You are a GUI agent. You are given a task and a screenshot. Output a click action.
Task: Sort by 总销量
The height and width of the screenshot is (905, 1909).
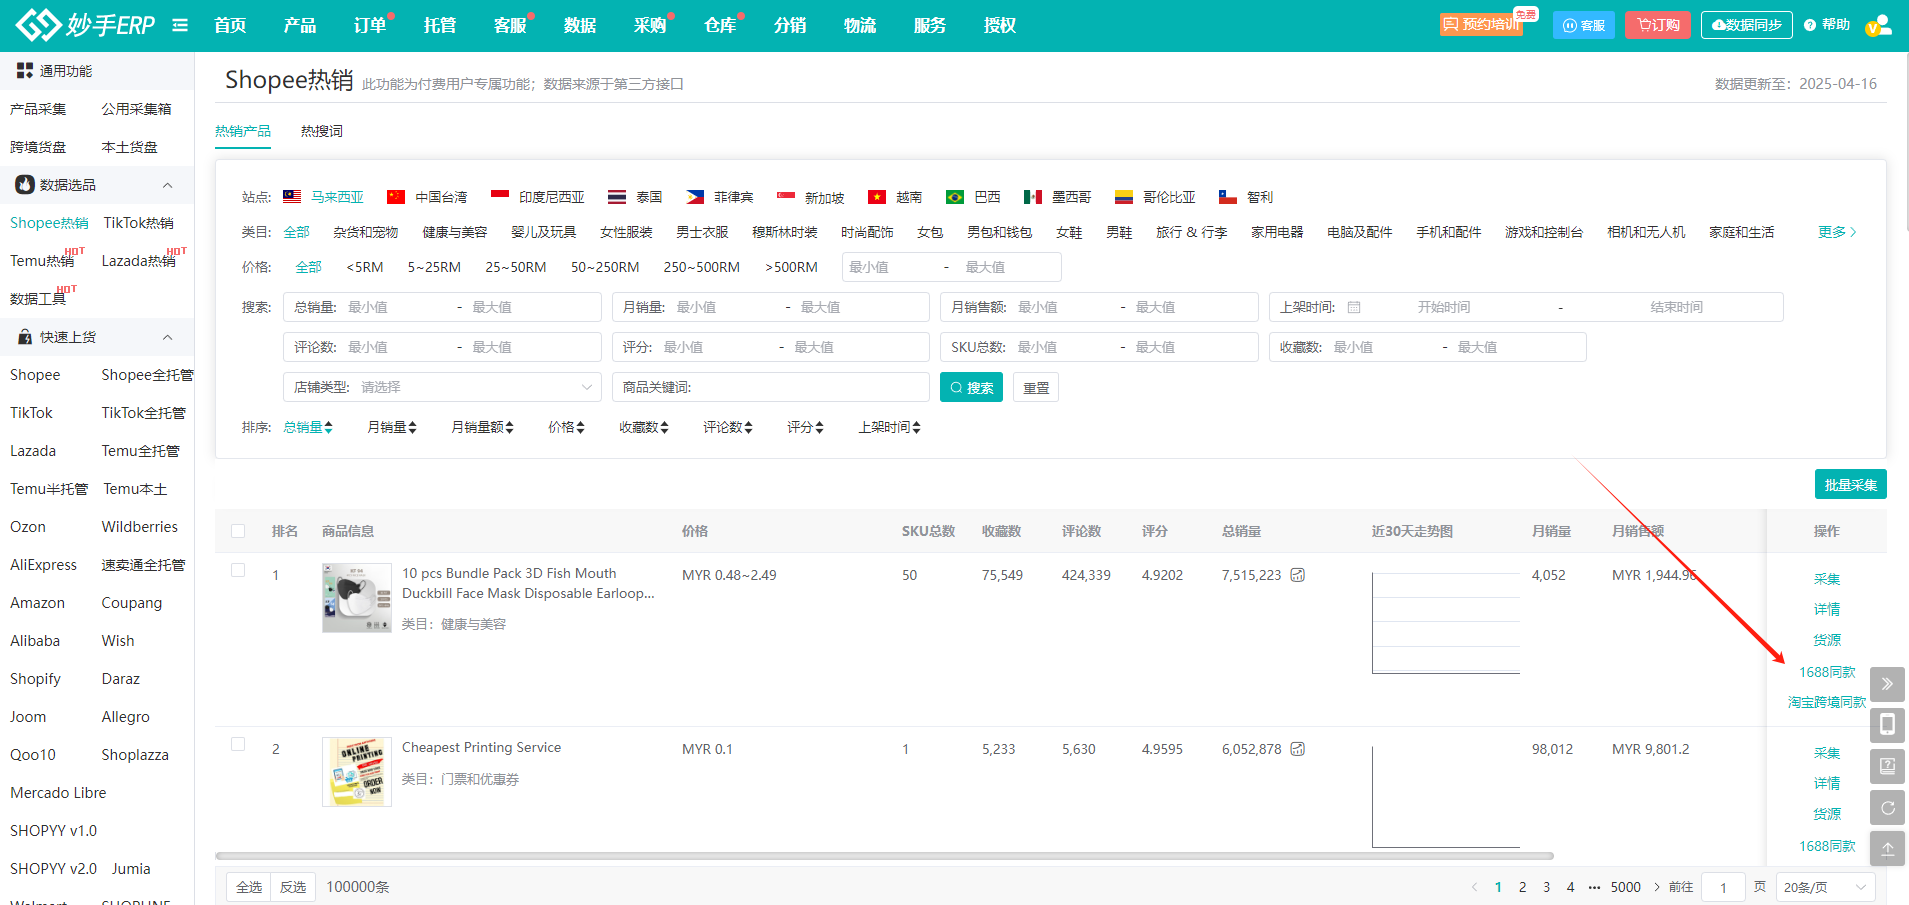(x=308, y=427)
